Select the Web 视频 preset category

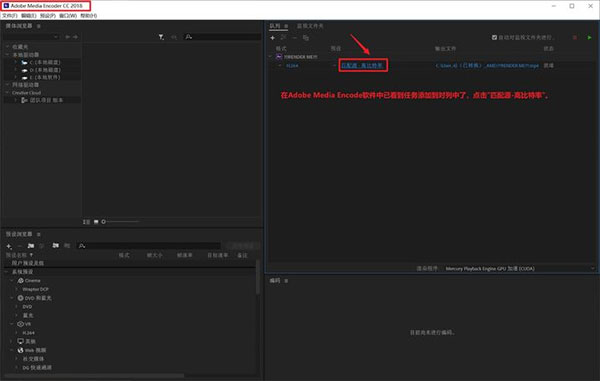[x=35, y=350]
